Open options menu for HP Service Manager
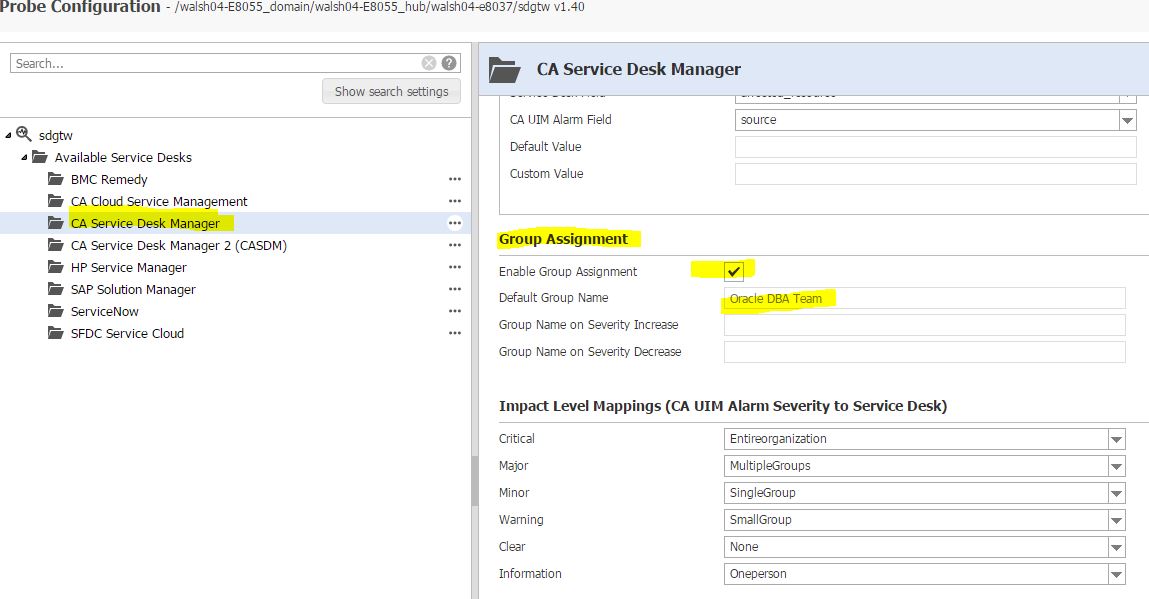 [x=455, y=267]
